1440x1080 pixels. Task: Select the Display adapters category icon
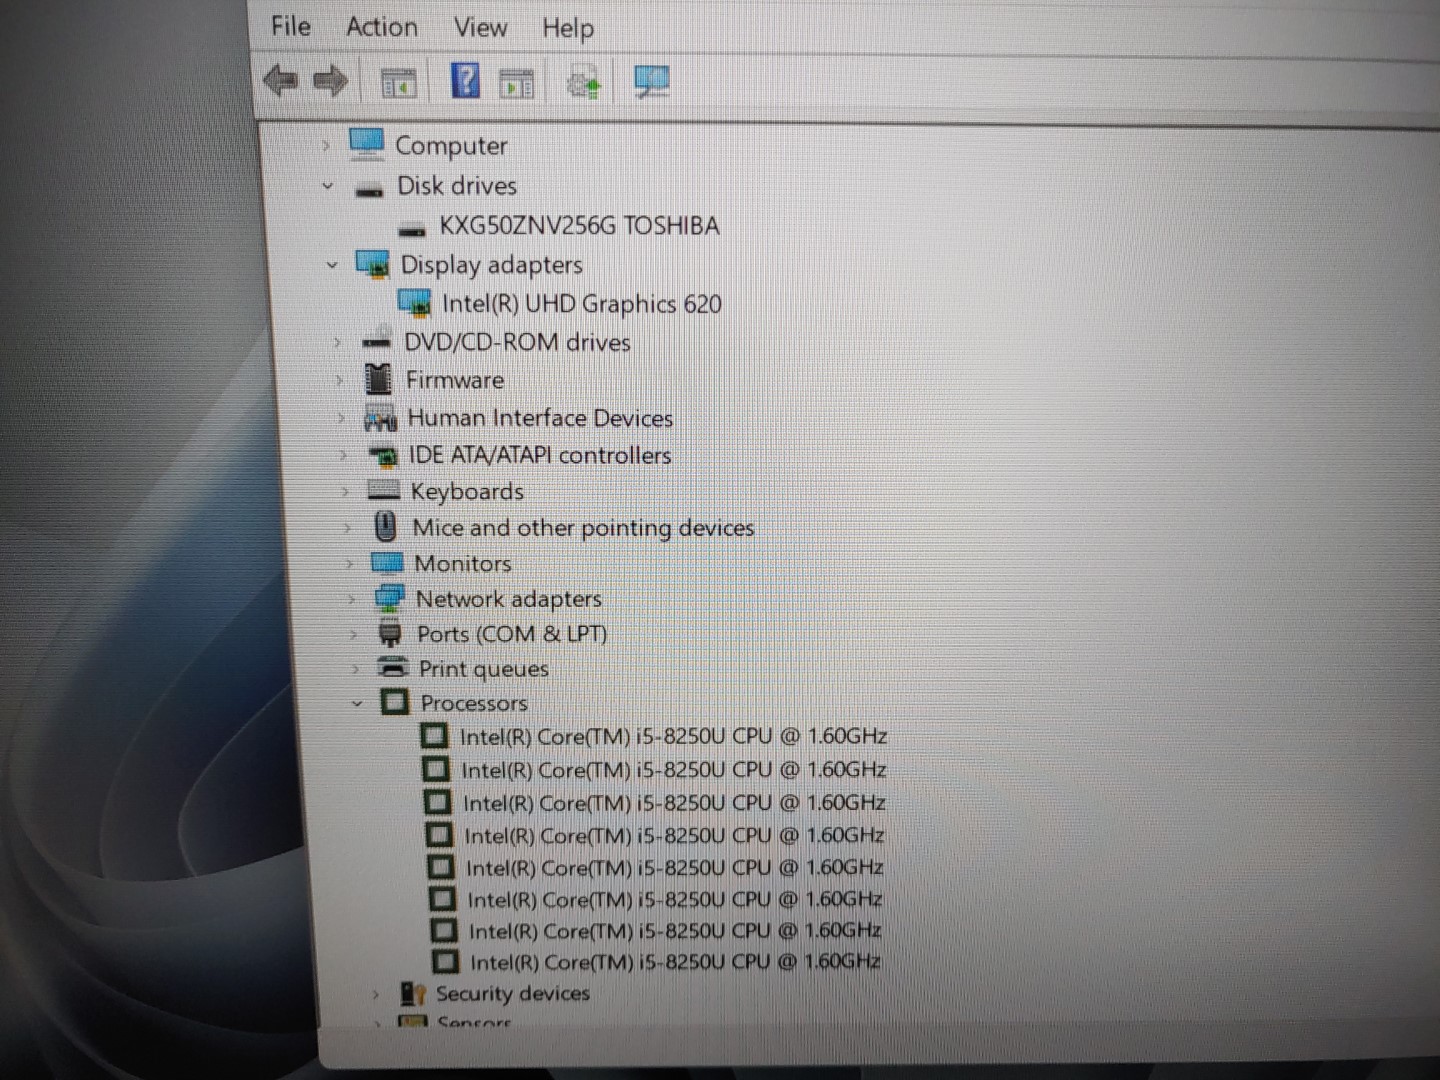(373, 265)
